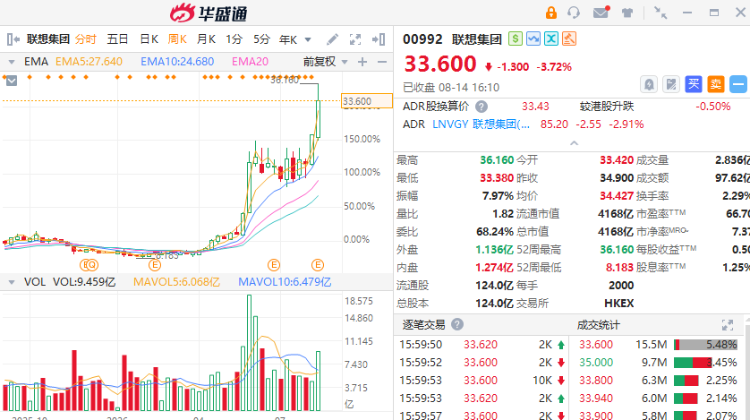Select the pencil drawing tool
This screenshot has width=750, height=420.
[x=332, y=39]
